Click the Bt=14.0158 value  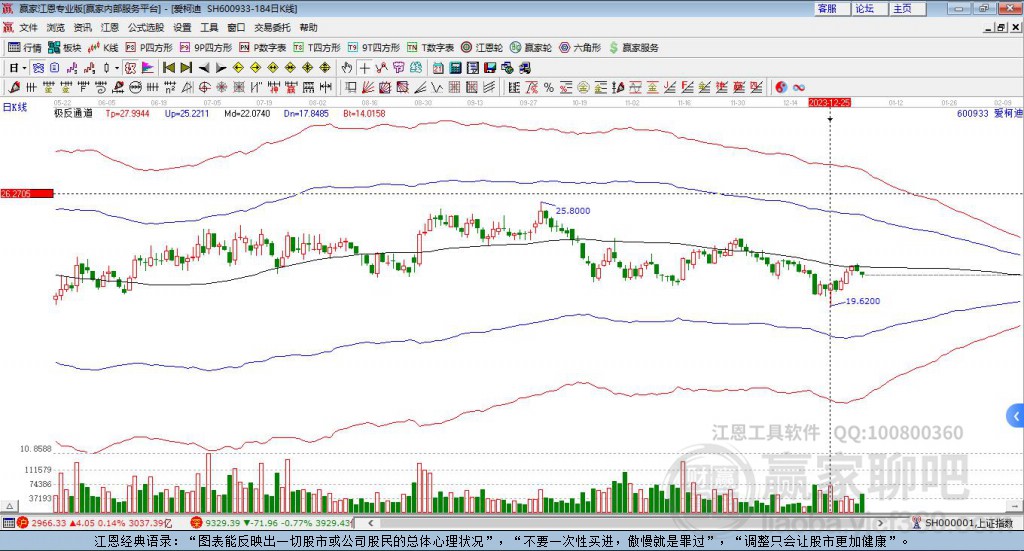[x=364, y=114]
